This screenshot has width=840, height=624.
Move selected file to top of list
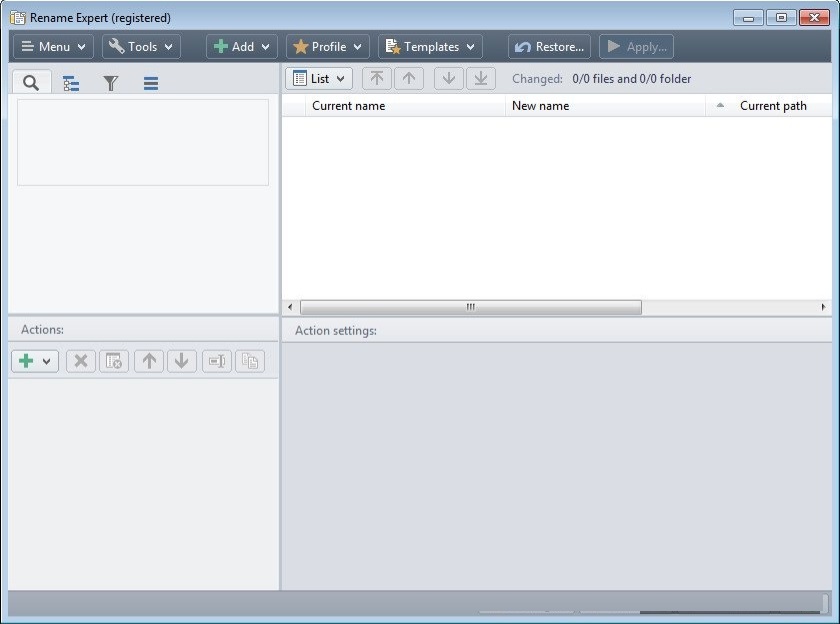(377, 79)
